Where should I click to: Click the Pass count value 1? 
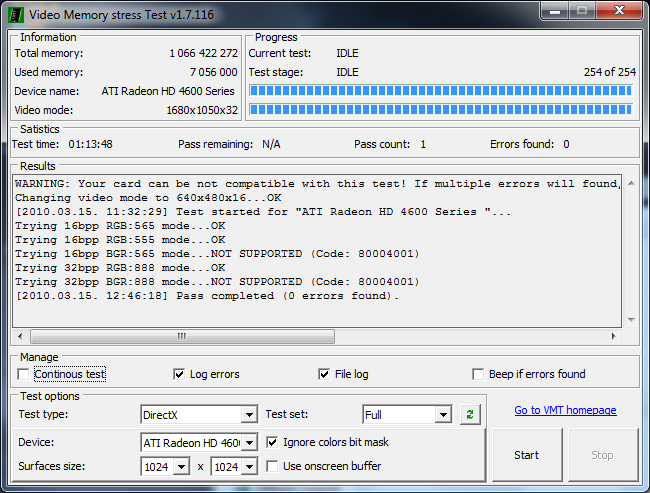point(423,144)
